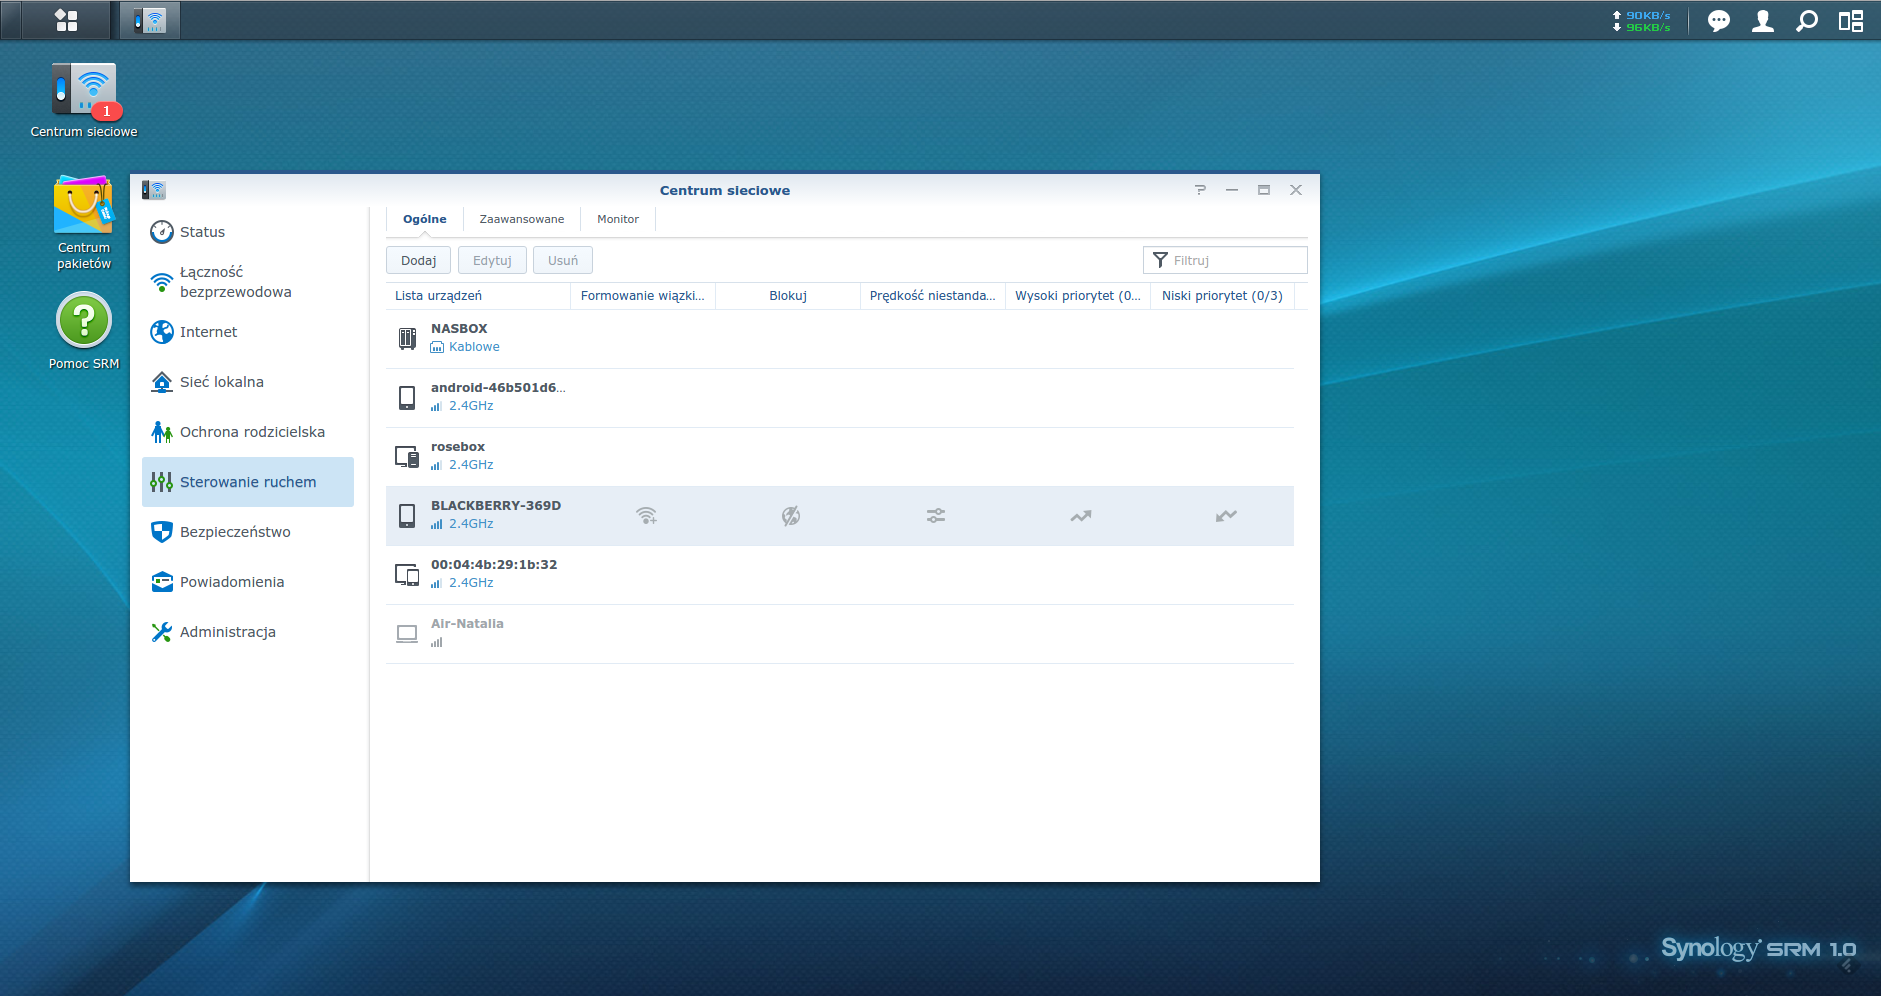Open the Status section
1881x996 pixels.
pyautogui.click(x=248, y=232)
